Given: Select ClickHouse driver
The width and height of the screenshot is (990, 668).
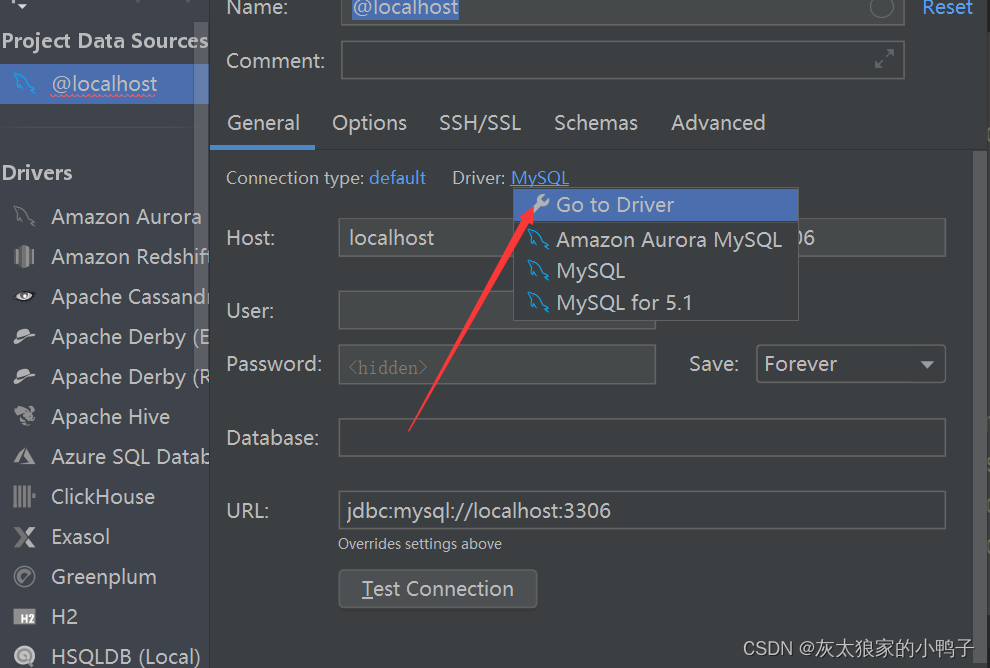Looking at the screenshot, I should pyautogui.click(x=104, y=497).
